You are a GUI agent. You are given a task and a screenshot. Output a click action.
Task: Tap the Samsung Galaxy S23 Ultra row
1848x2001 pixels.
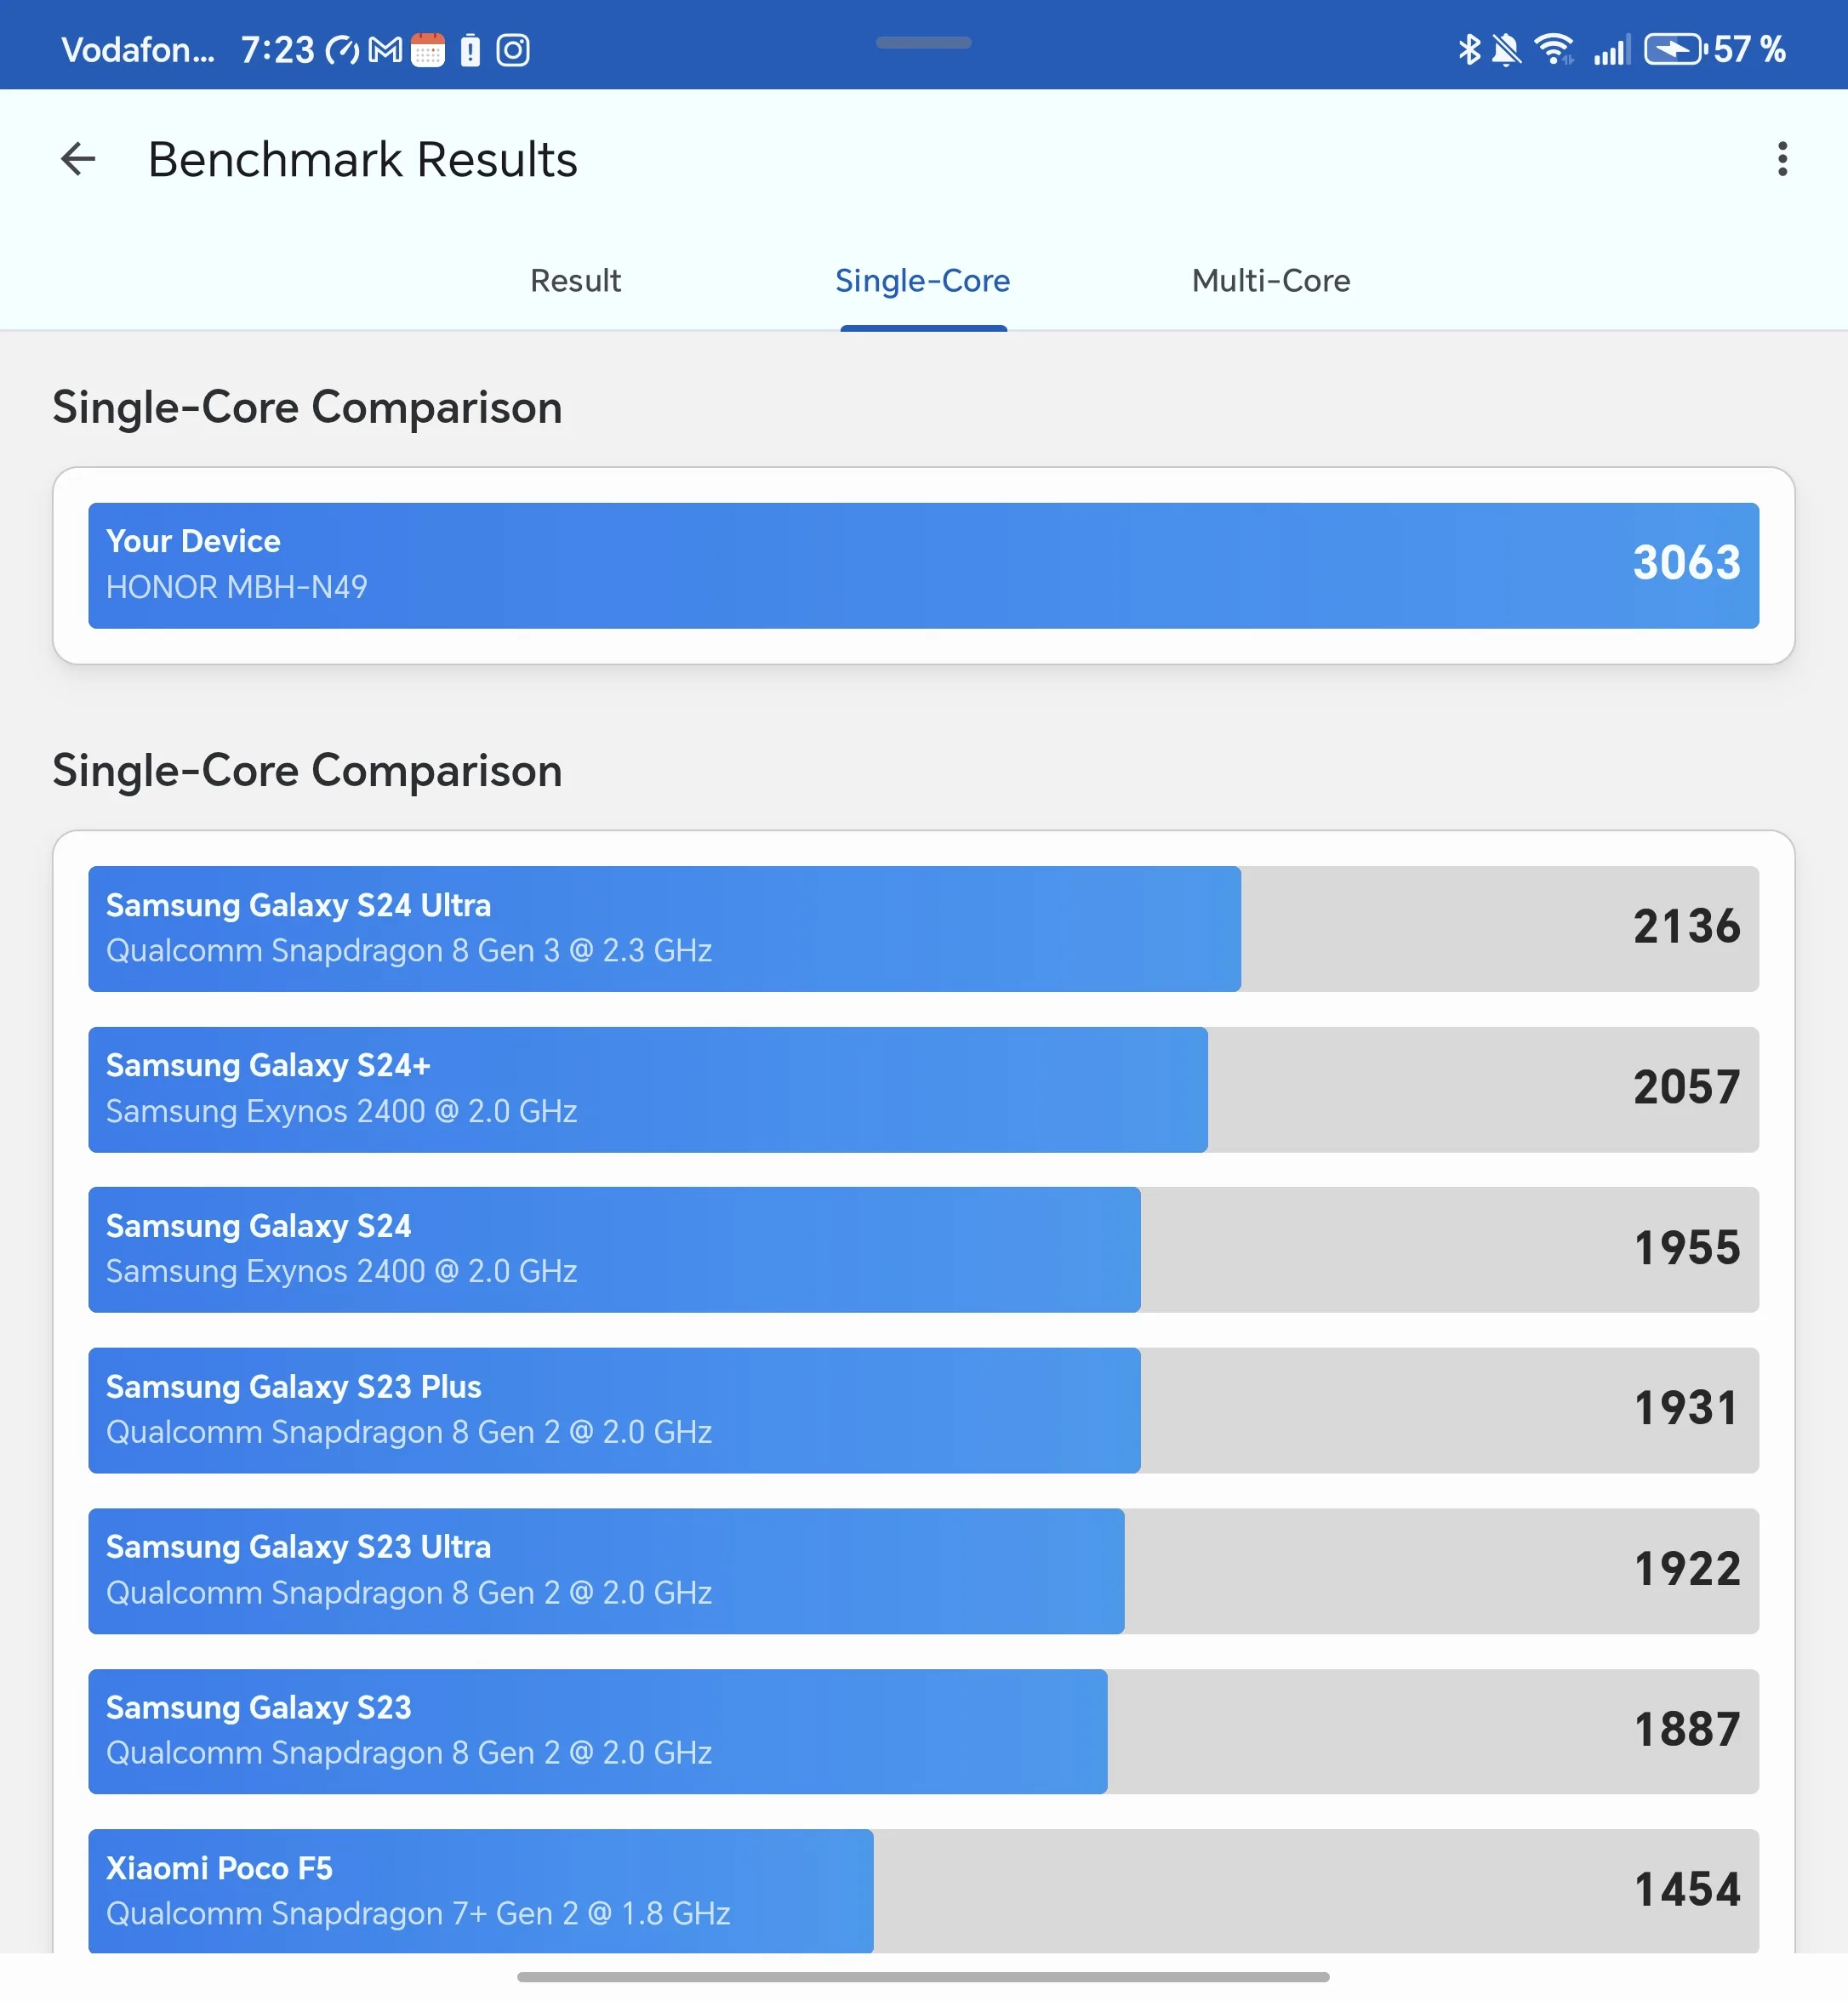(922, 1570)
